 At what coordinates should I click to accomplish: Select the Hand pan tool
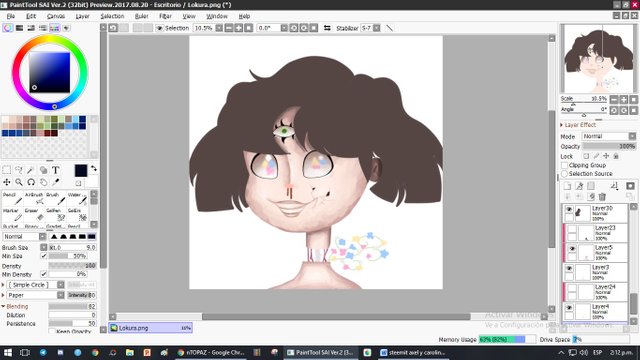43,182
